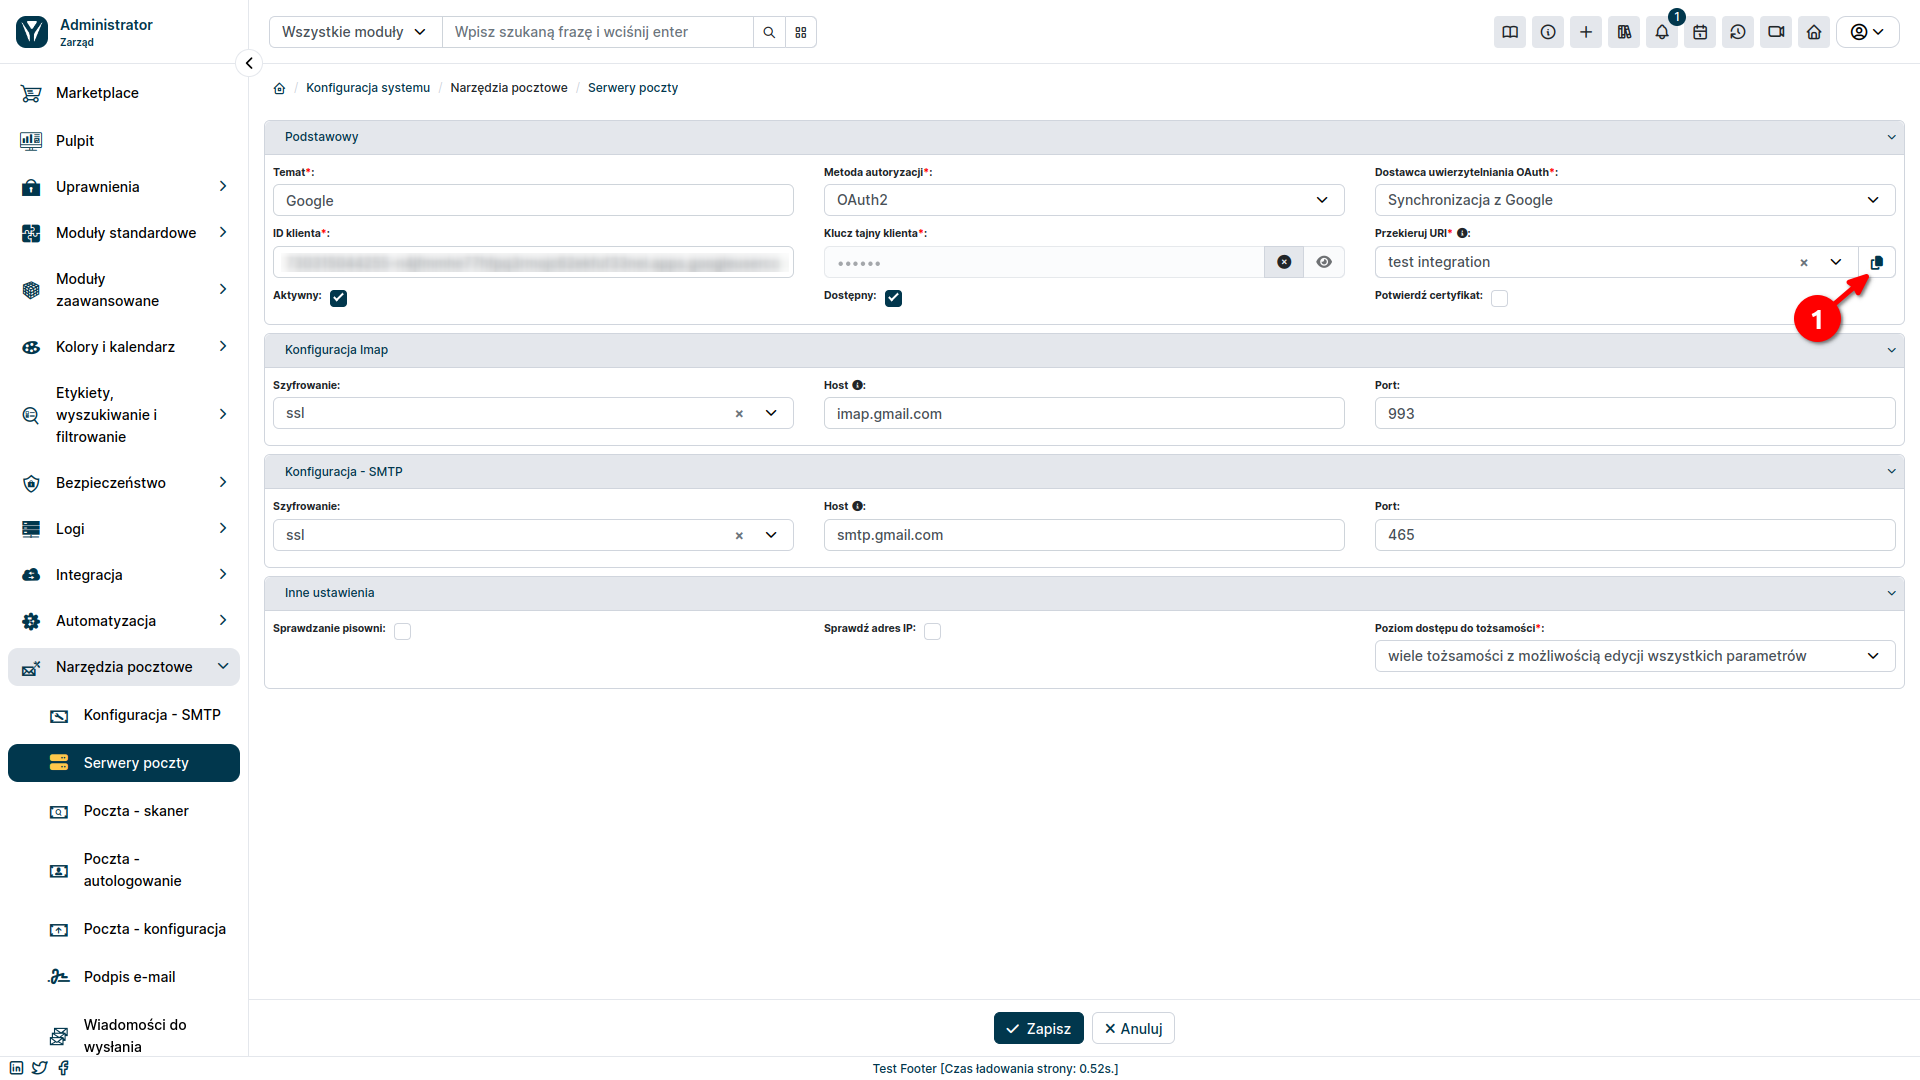Screen dimensions: 1920x1080
Task: Click the Zapisz button
Action: [x=1040, y=1029]
